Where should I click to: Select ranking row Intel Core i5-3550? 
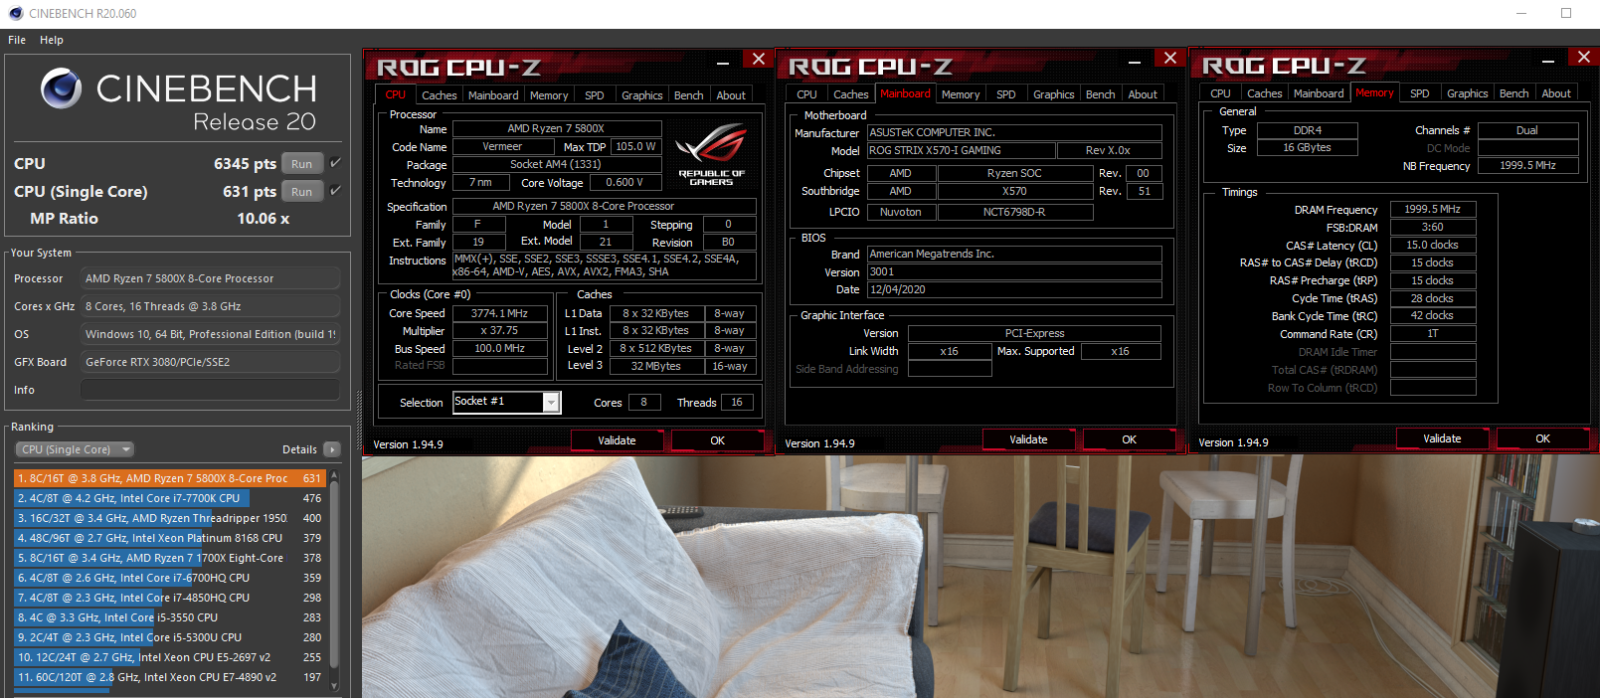pyautogui.click(x=170, y=618)
